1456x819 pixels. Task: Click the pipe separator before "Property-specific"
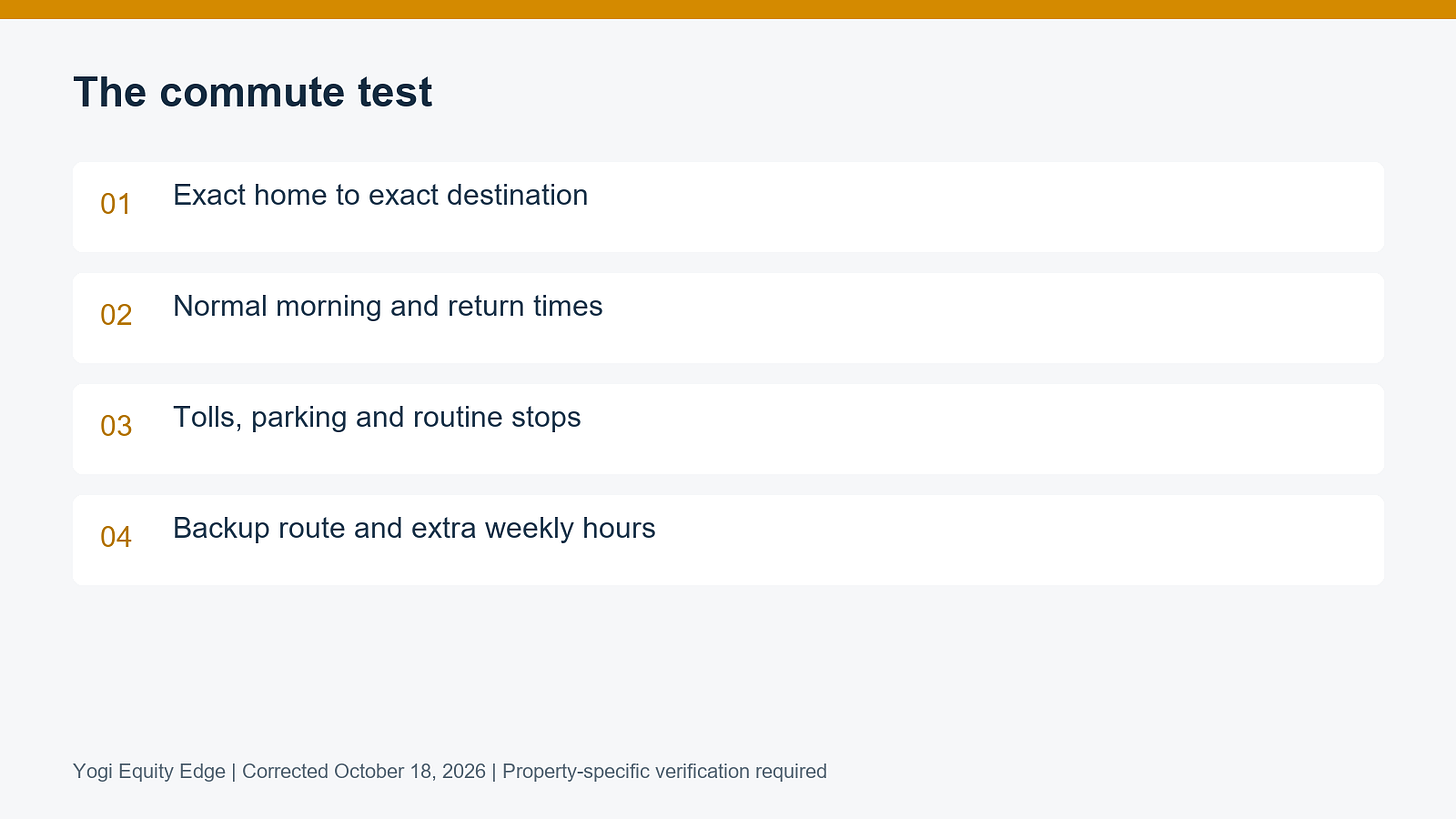tap(494, 771)
